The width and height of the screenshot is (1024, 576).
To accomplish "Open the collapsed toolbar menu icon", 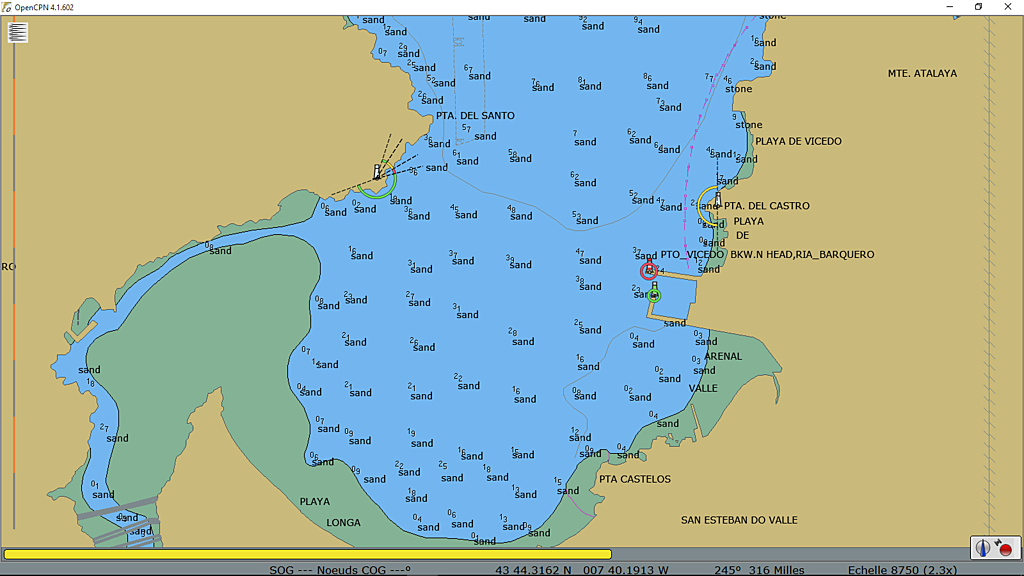I will tap(18, 32).
